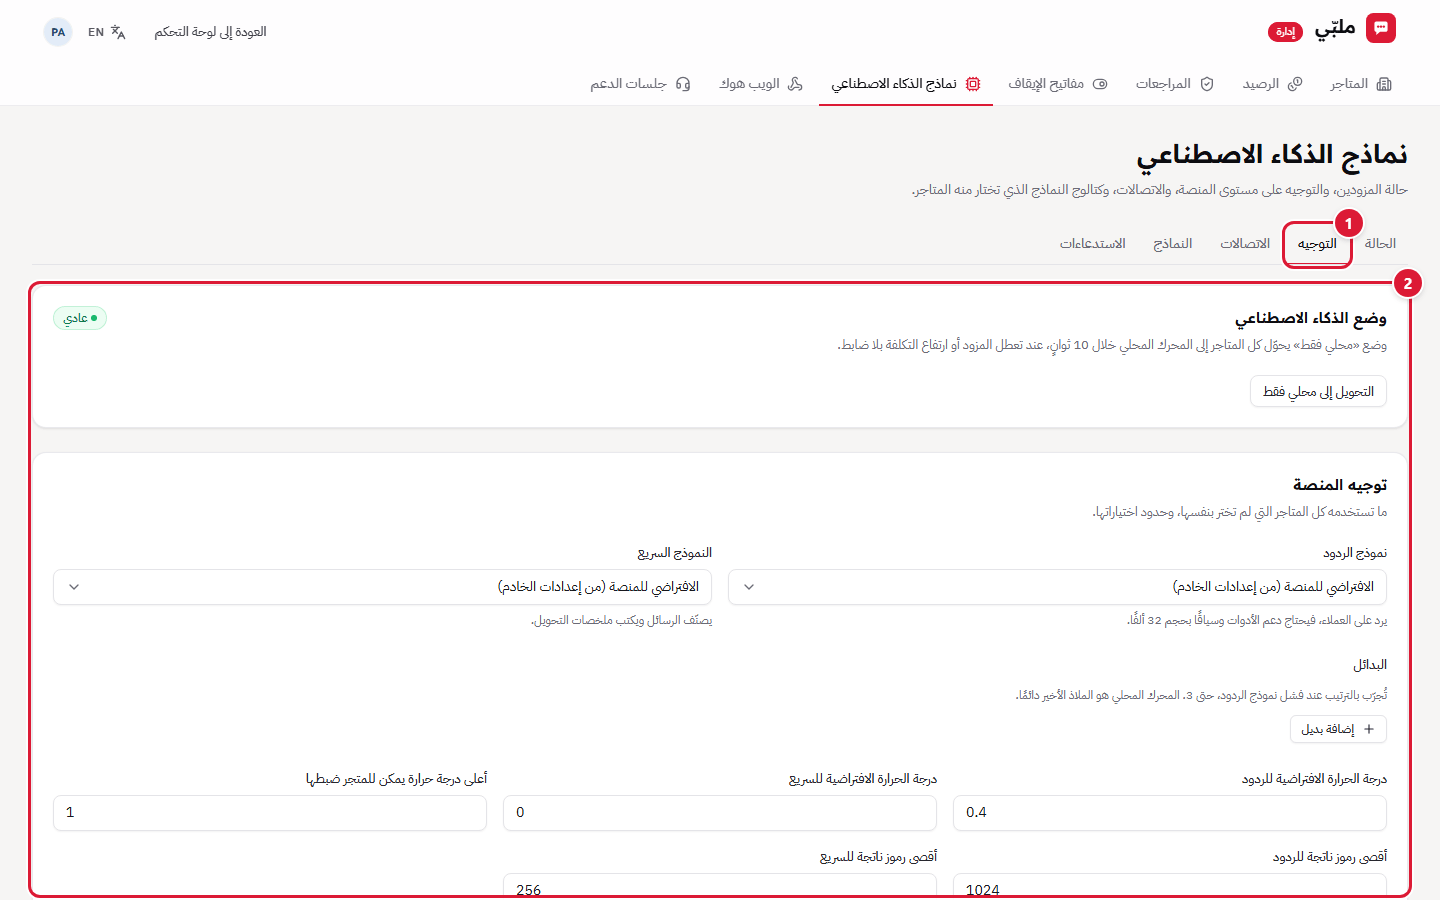
Task: Open the PA user avatar
Action: 58,32
